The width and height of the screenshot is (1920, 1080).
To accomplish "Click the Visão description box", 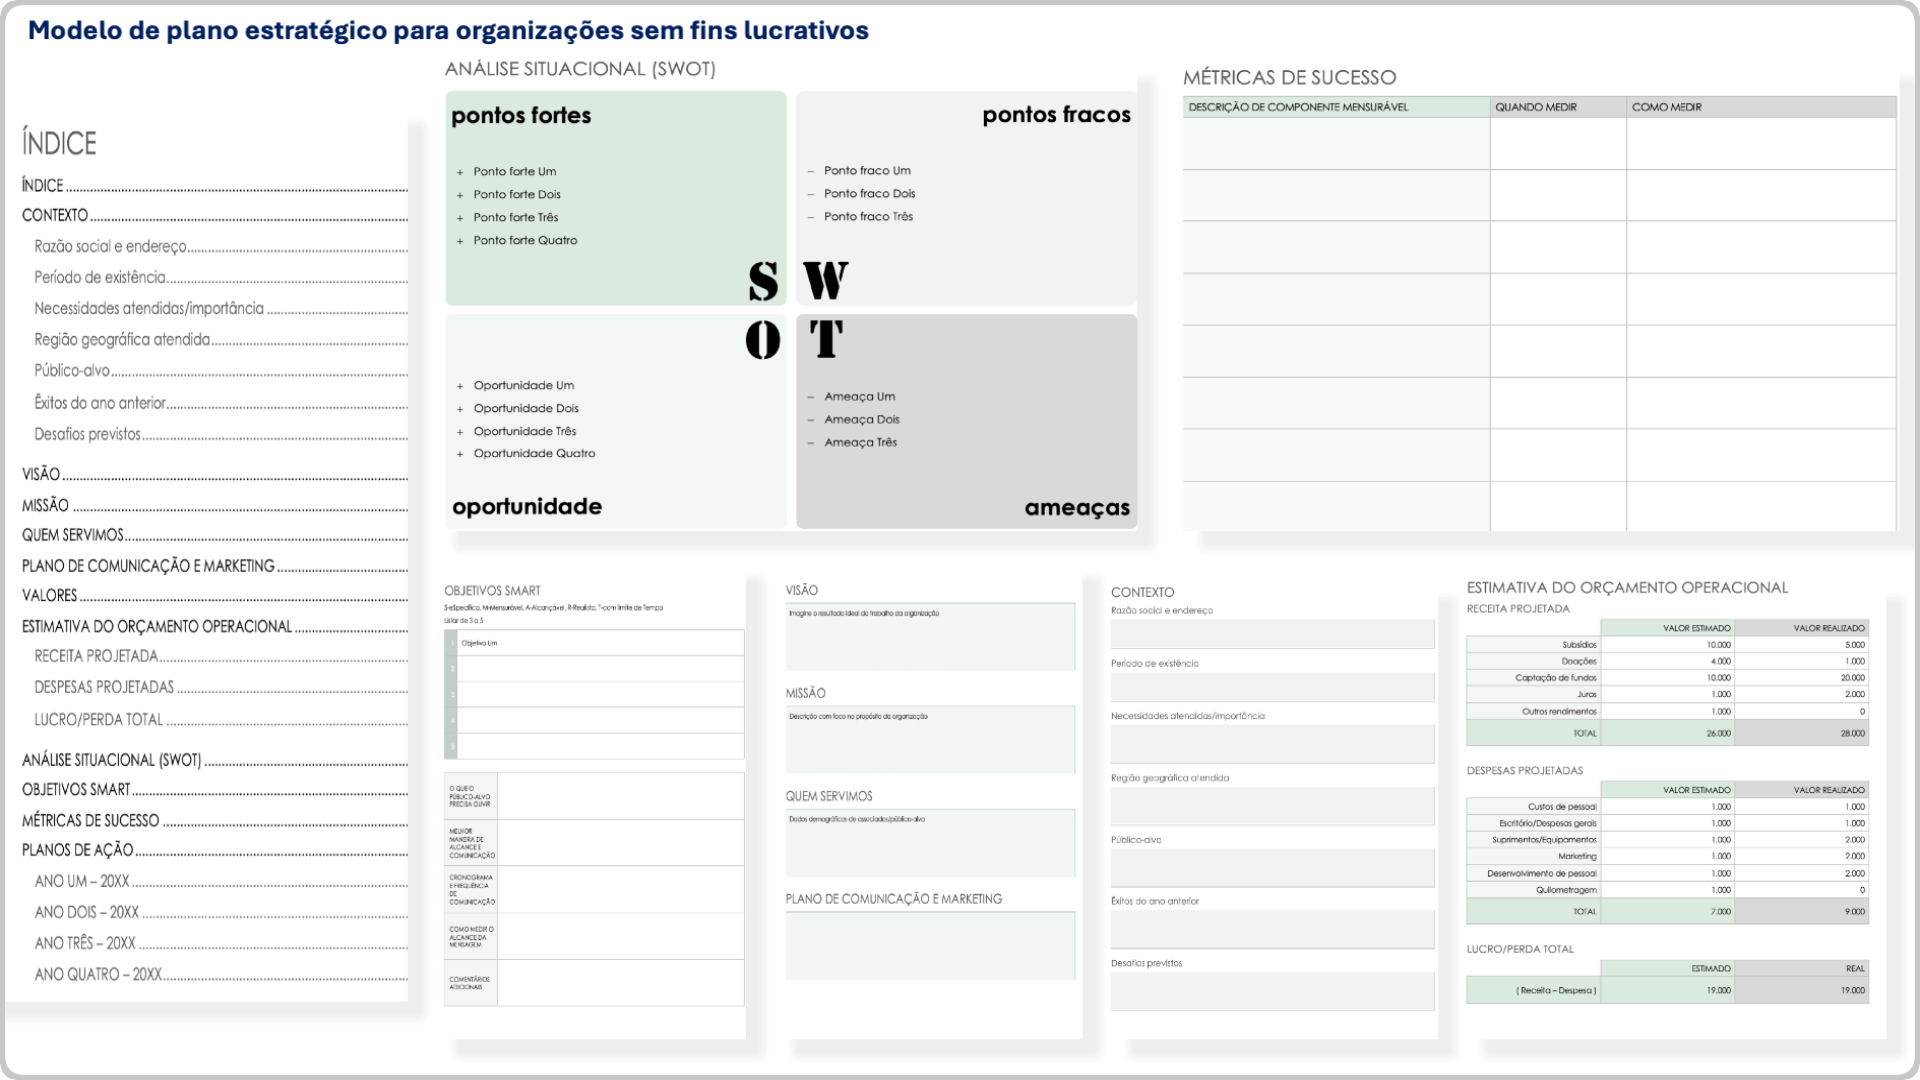I will point(930,637).
